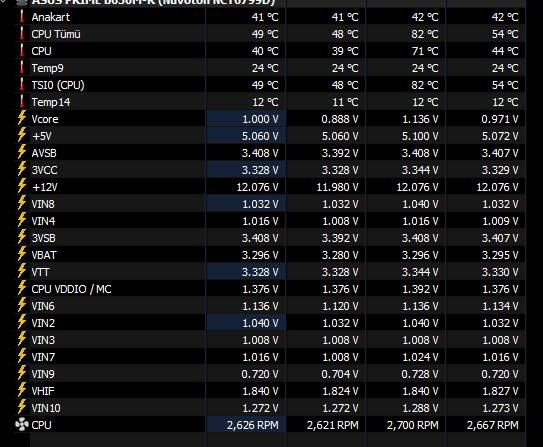Image resolution: width=543 pixels, height=447 pixels.
Task: Select the Vcore sensor label
Action: tap(45, 119)
